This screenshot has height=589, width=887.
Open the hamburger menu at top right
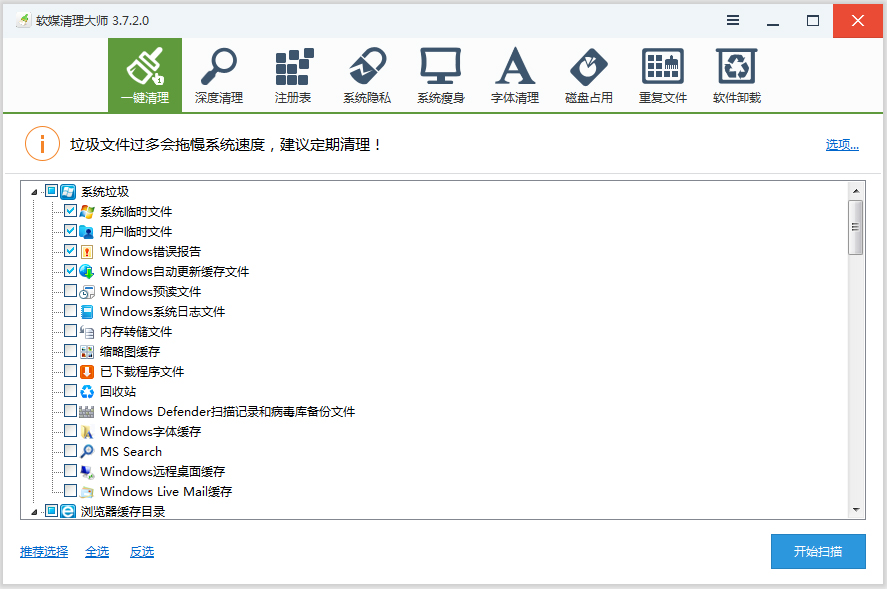(x=732, y=20)
